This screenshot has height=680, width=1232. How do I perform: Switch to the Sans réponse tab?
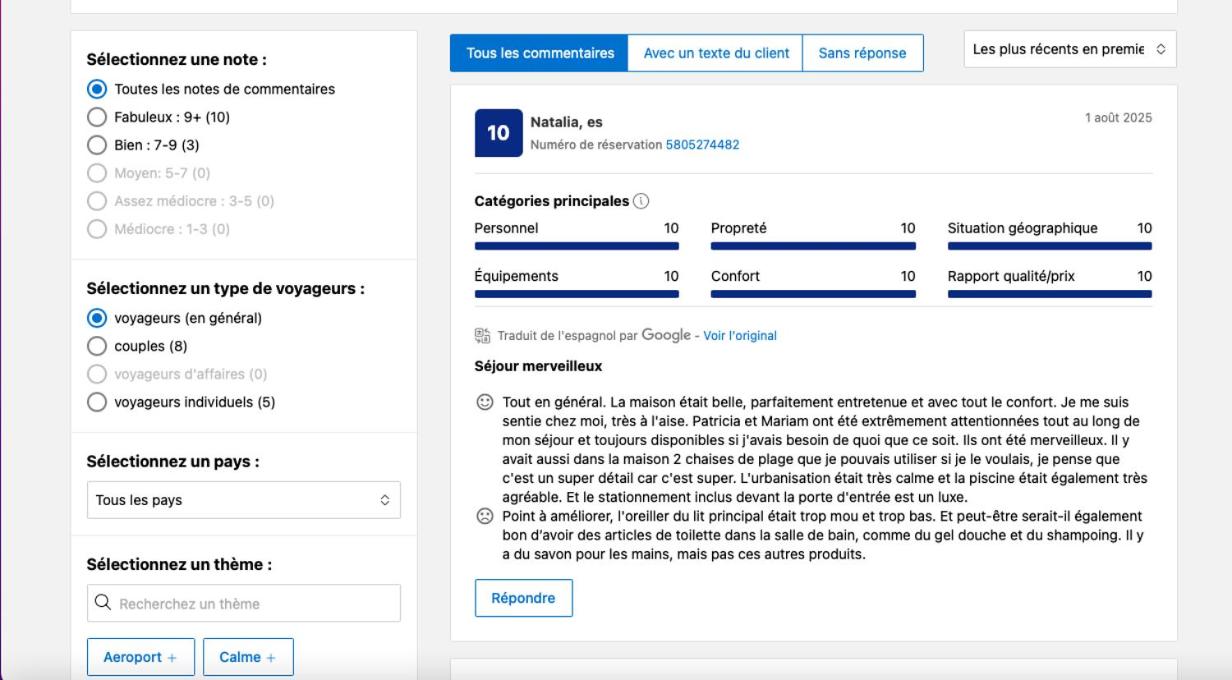862,53
